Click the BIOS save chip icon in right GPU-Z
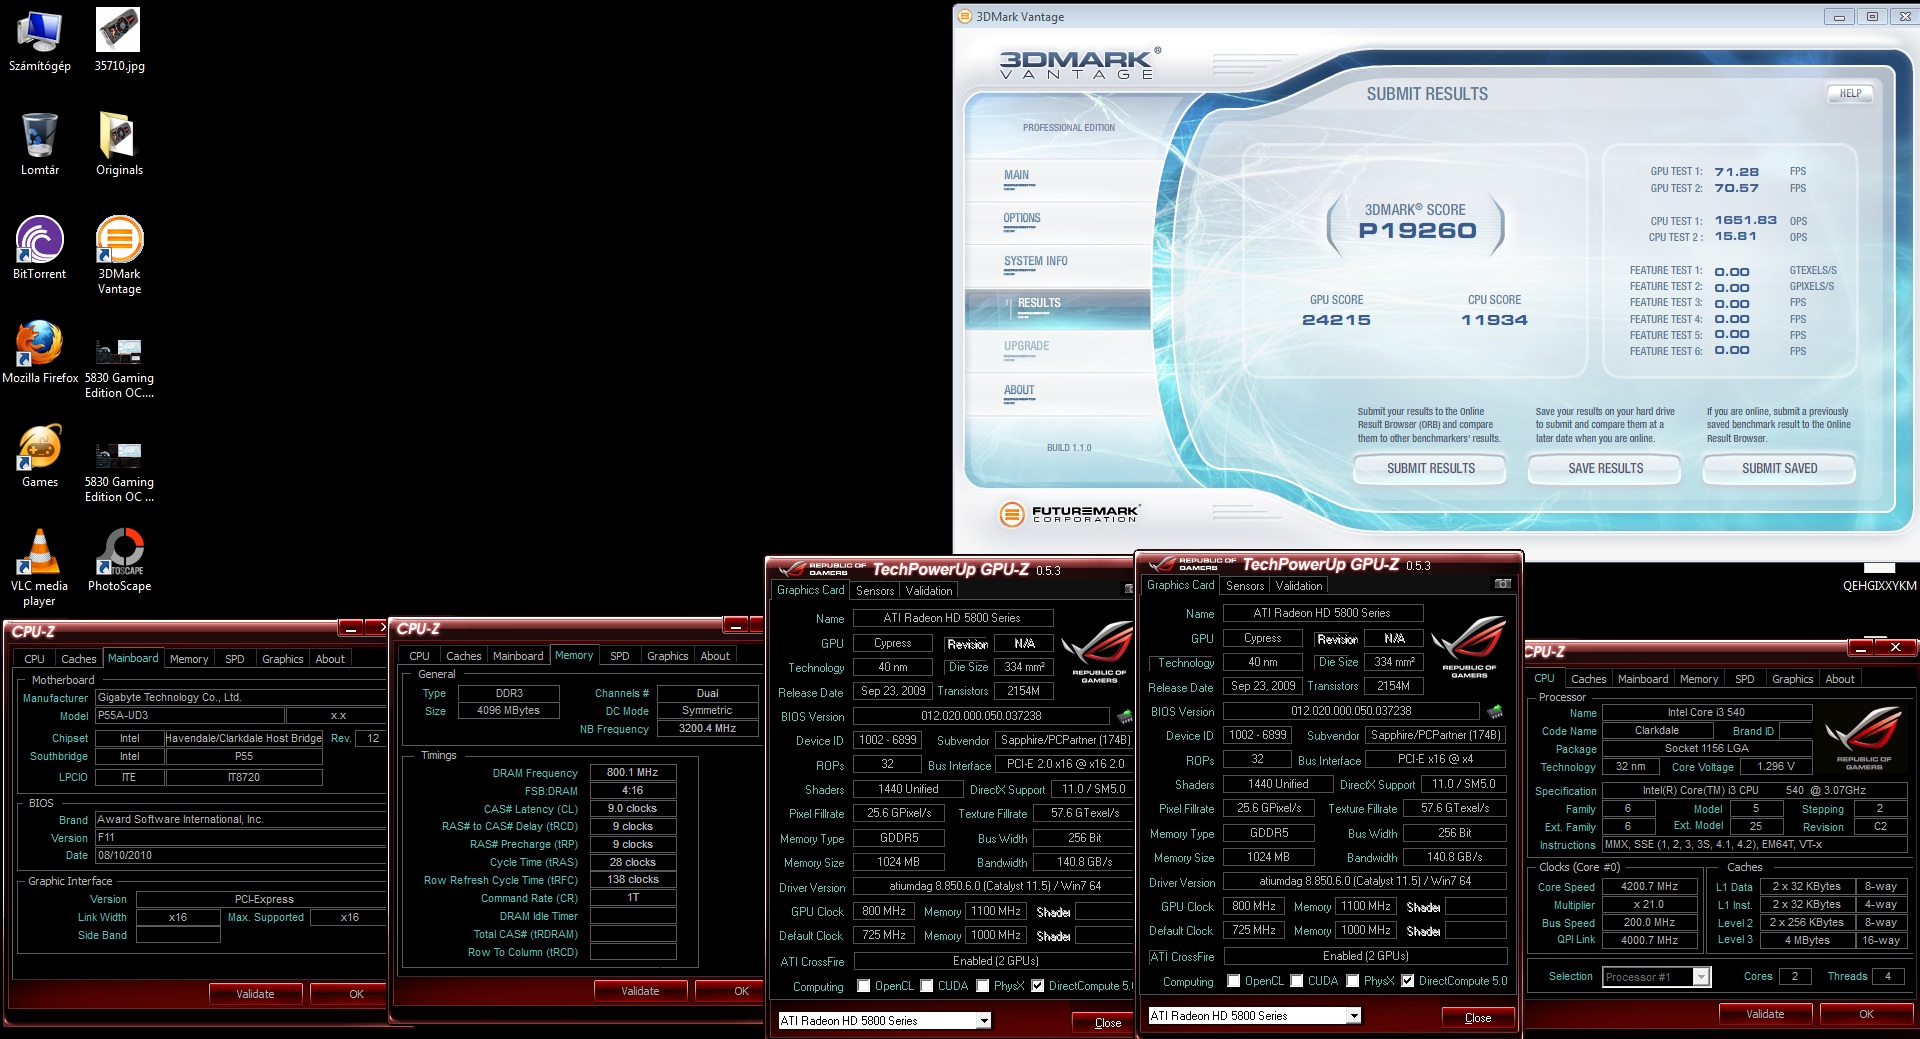1920x1039 pixels. tap(1495, 712)
